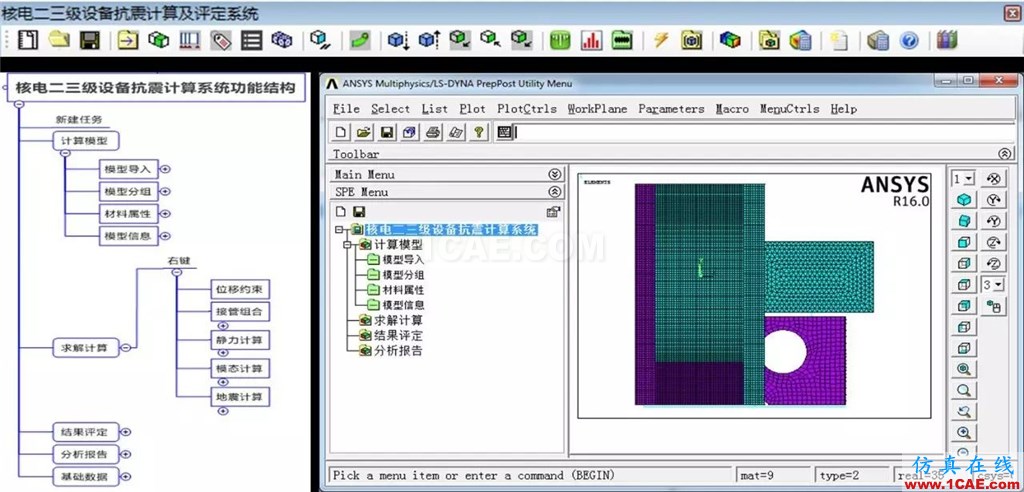This screenshot has width=1024, height=492.
Task: Collapse the SPE Menu panel chevron
Action: (554, 192)
